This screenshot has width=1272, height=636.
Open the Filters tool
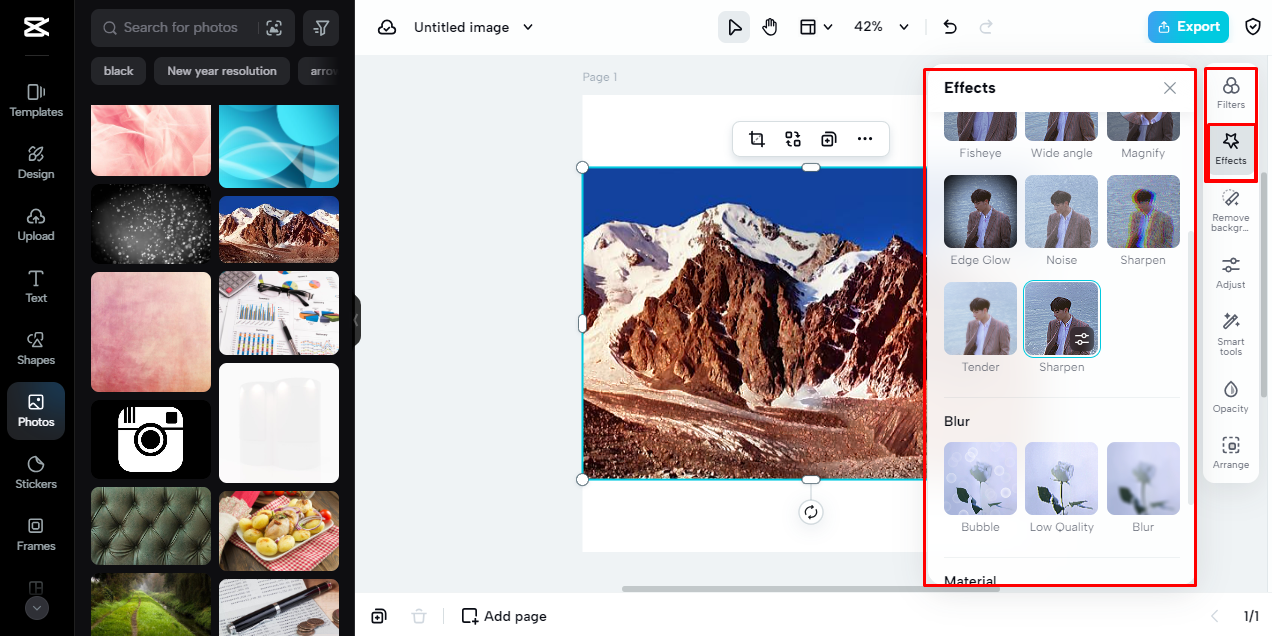click(x=1231, y=94)
